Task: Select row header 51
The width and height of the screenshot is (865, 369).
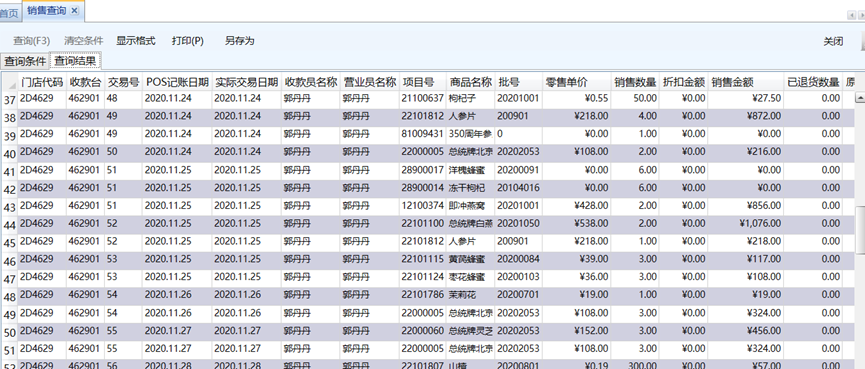Action: point(9,350)
